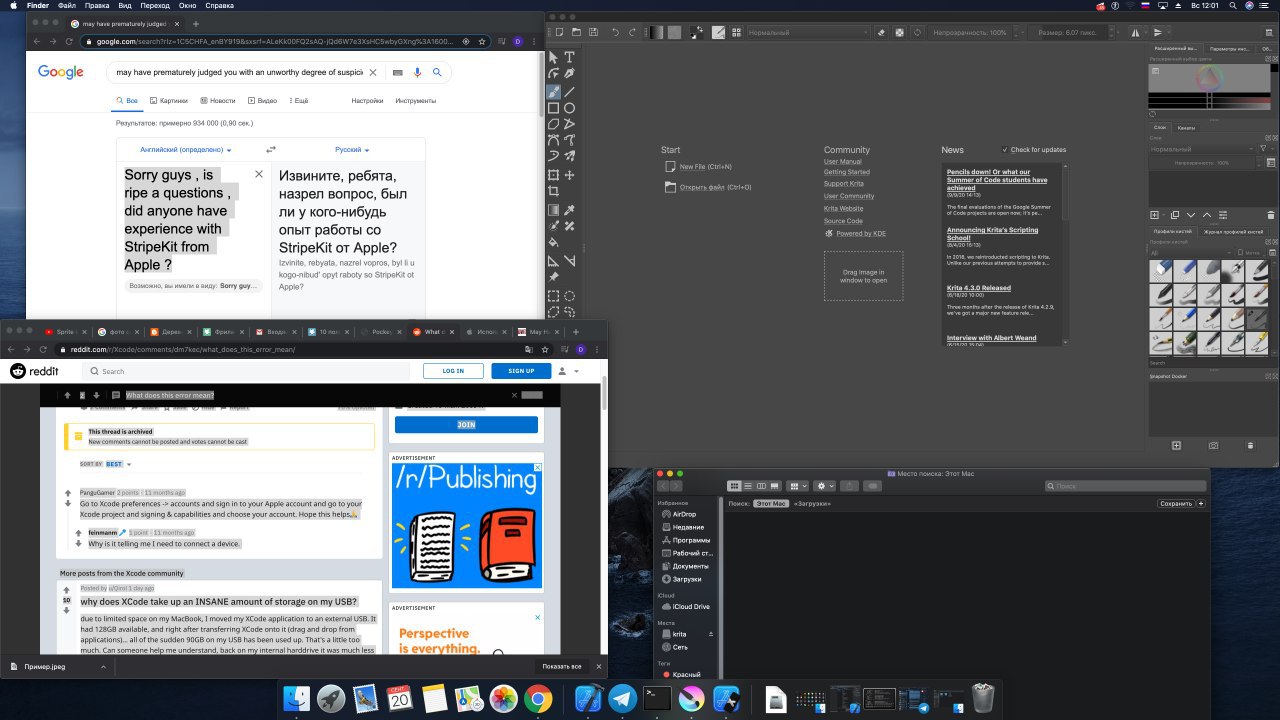Open User Manual link in Krita Community
Screen dimensions: 1280x720
point(843,161)
